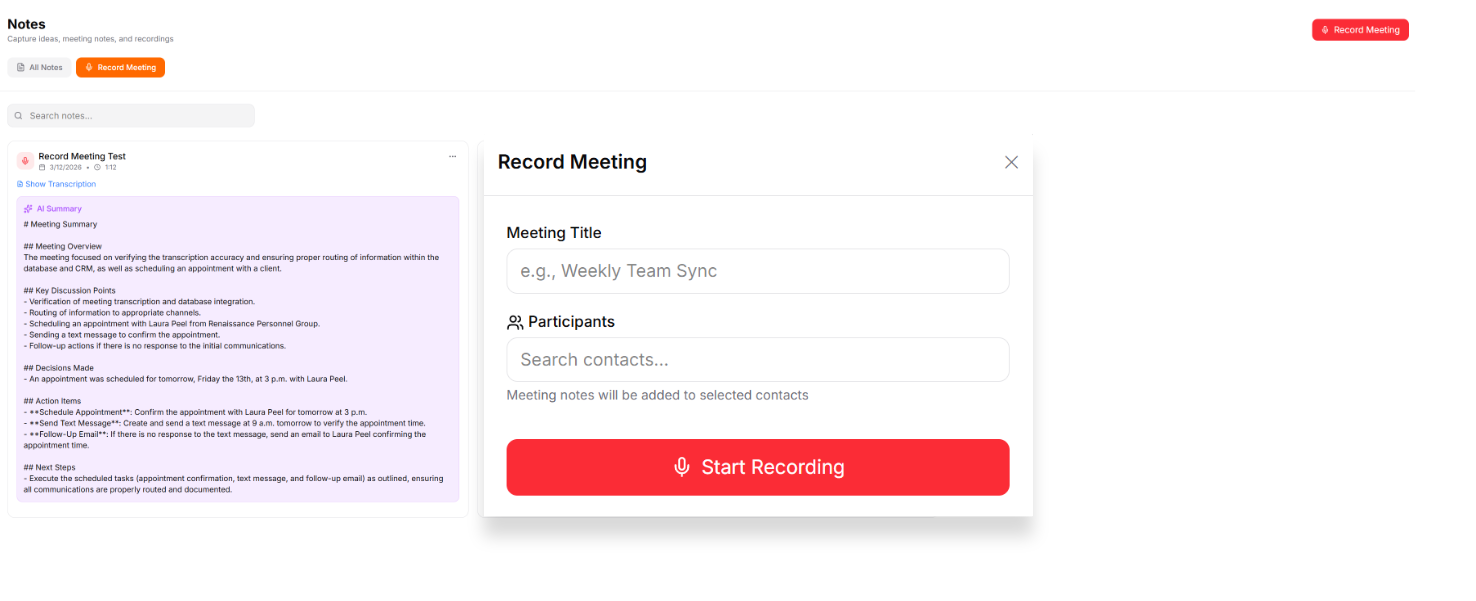The height and width of the screenshot is (601, 1476).
Task: Click the red microphone icon on note card
Action: 25,160
